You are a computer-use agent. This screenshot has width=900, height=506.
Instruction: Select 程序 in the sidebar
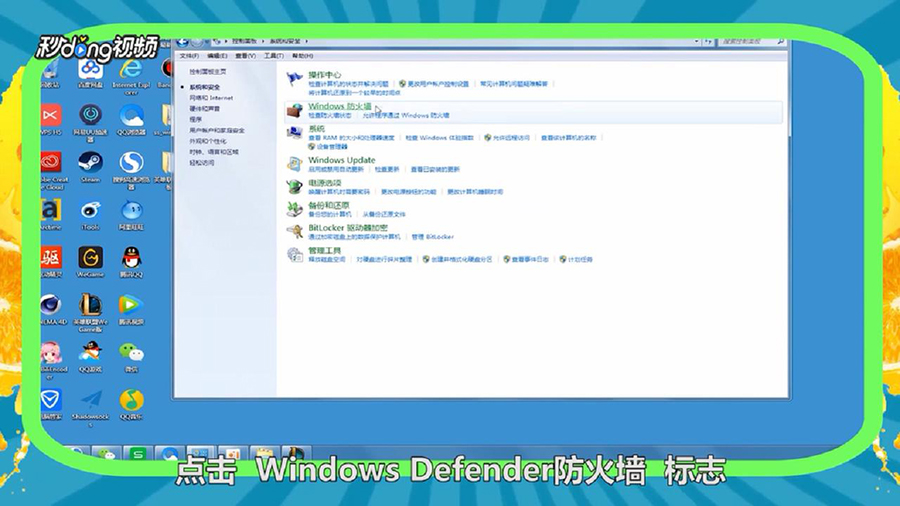click(196, 119)
